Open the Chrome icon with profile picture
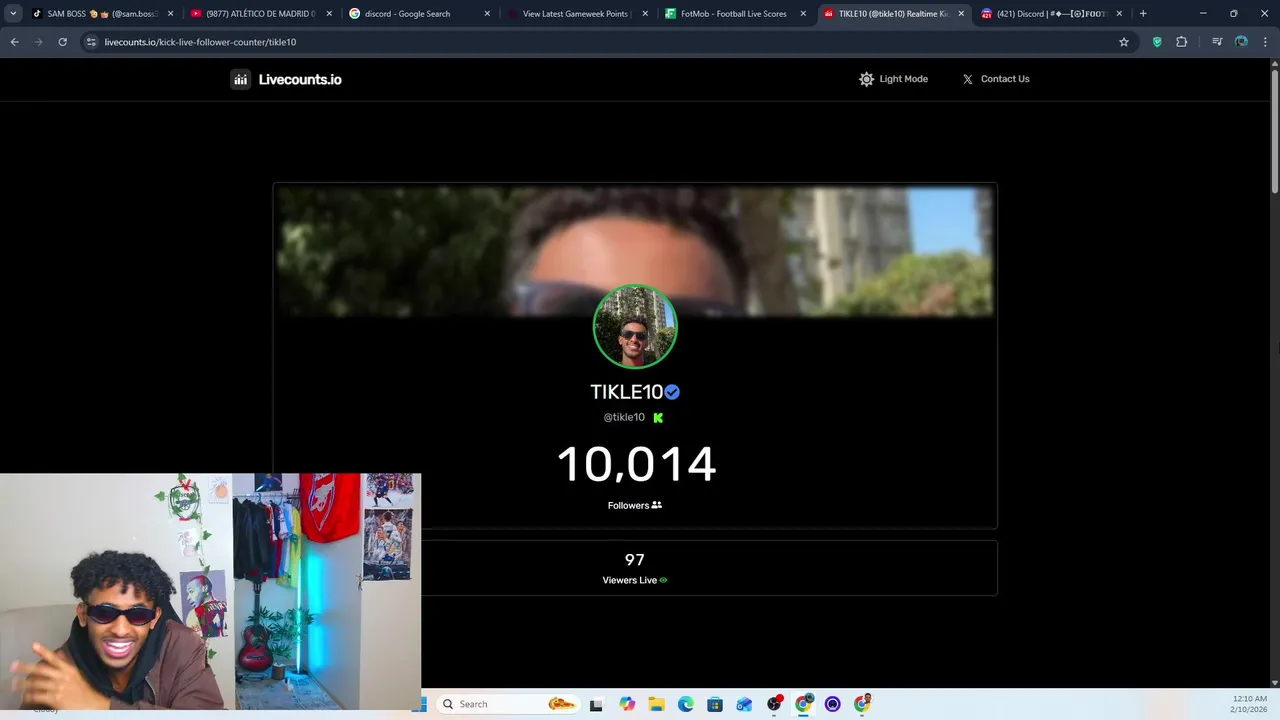 coord(862,704)
